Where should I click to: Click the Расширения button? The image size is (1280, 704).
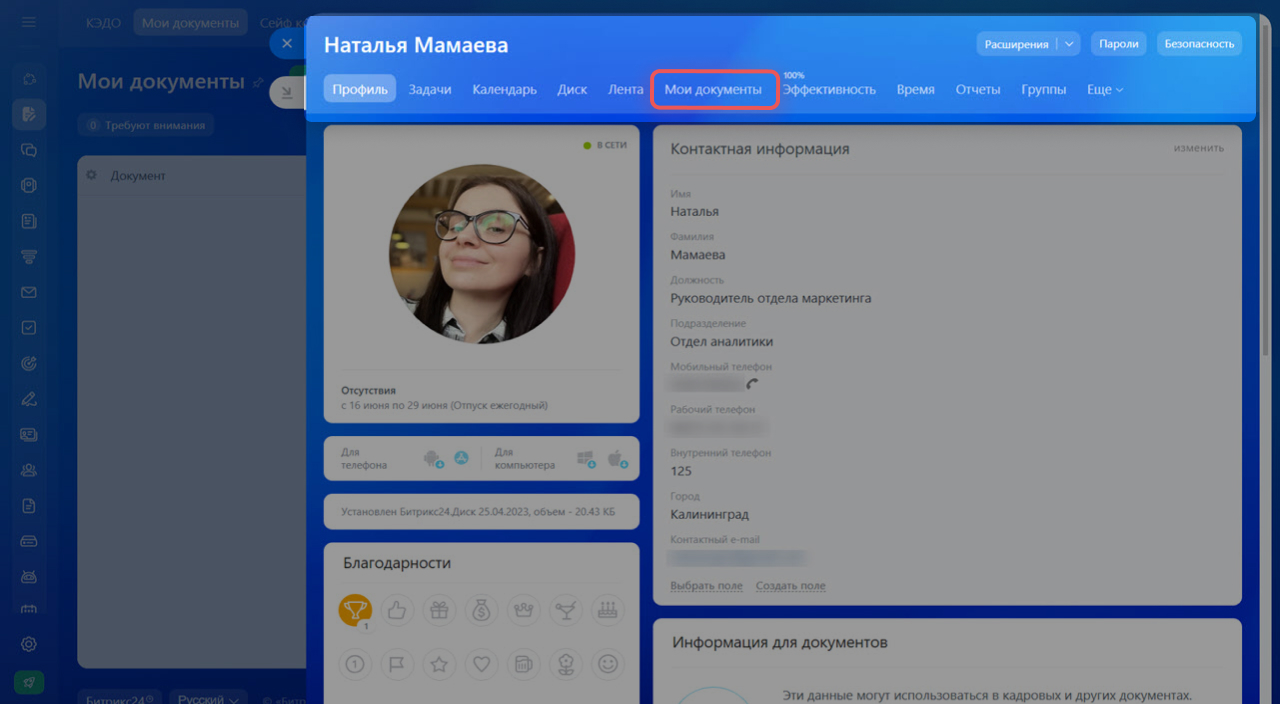point(1017,44)
